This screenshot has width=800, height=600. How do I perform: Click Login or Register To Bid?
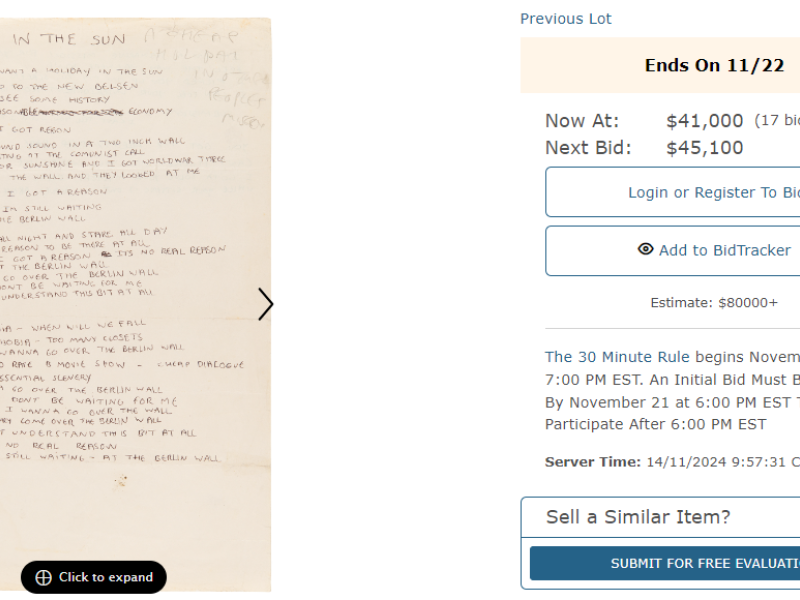click(713, 192)
